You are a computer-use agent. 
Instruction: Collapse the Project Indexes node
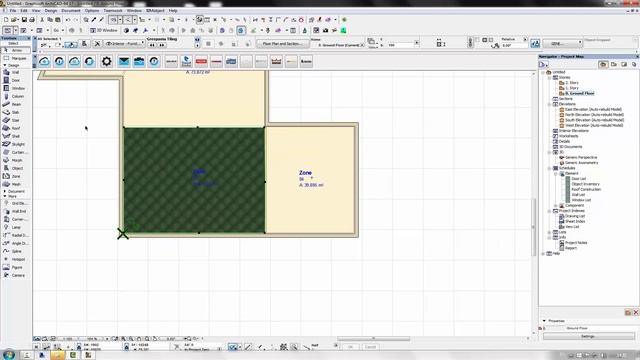pyautogui.click(x=549, y=211)
